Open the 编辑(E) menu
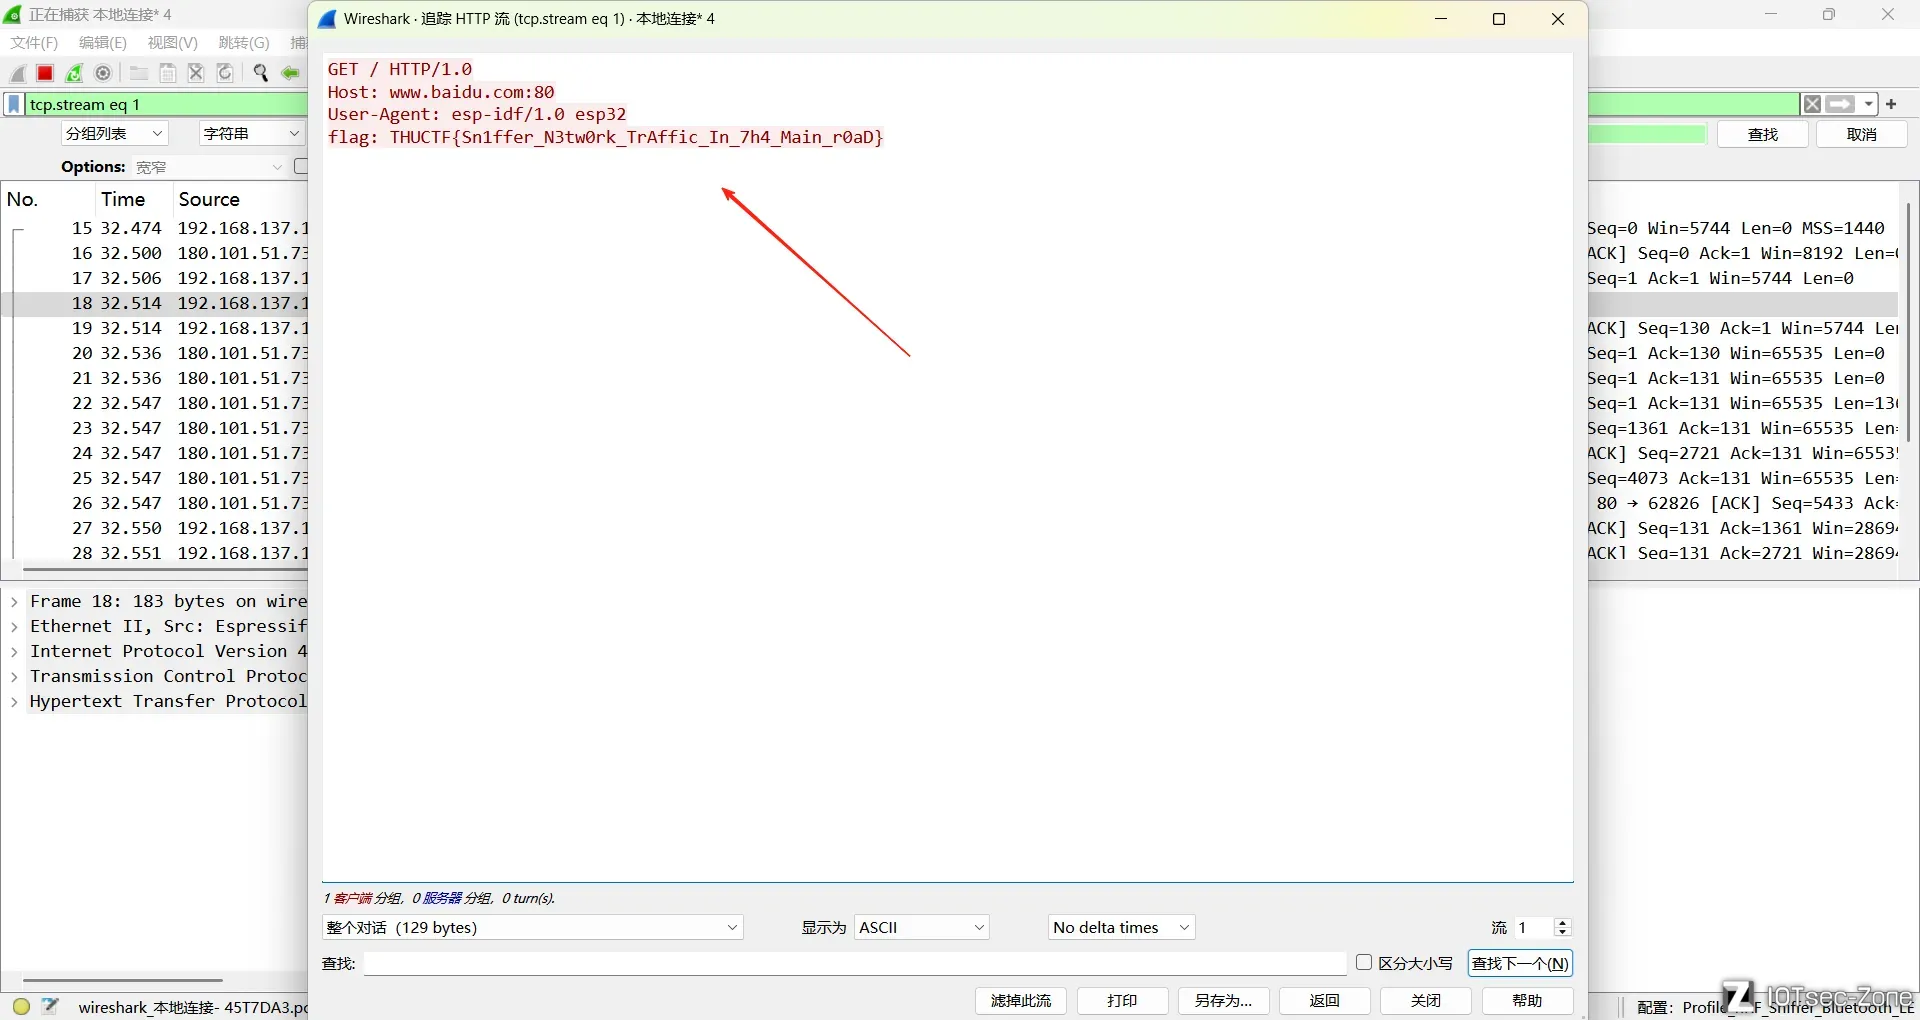The image size is (1920, 1020). click(103, 42)
